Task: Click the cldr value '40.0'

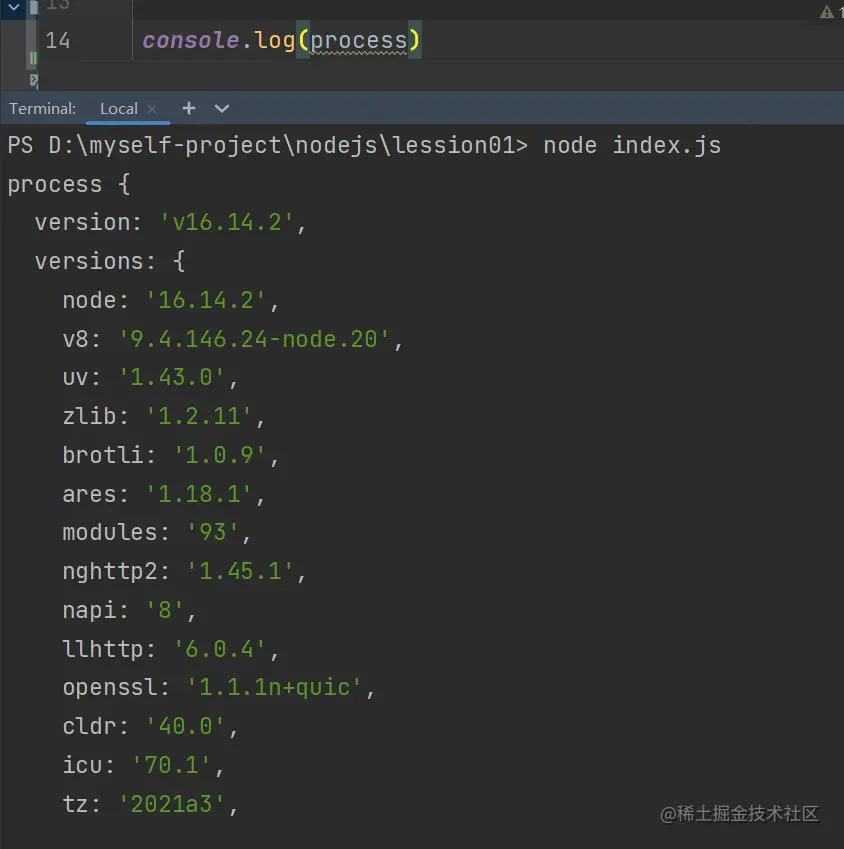Action: click(x=185, y=726)
